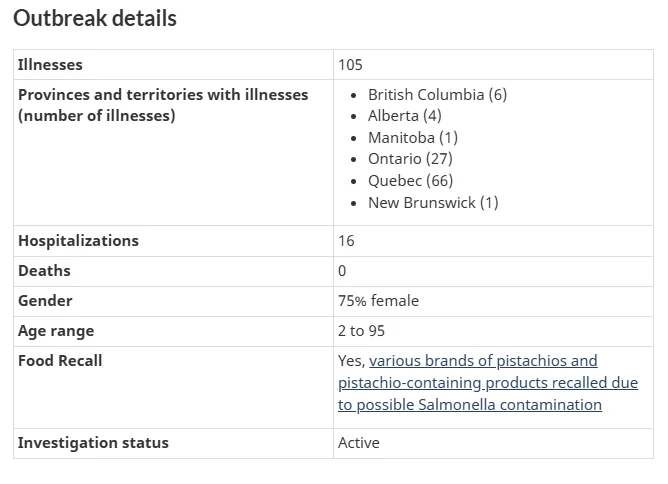This screenshot has height=484, width=668.
Task: Click the Age range label
Action: coord(56,331)
